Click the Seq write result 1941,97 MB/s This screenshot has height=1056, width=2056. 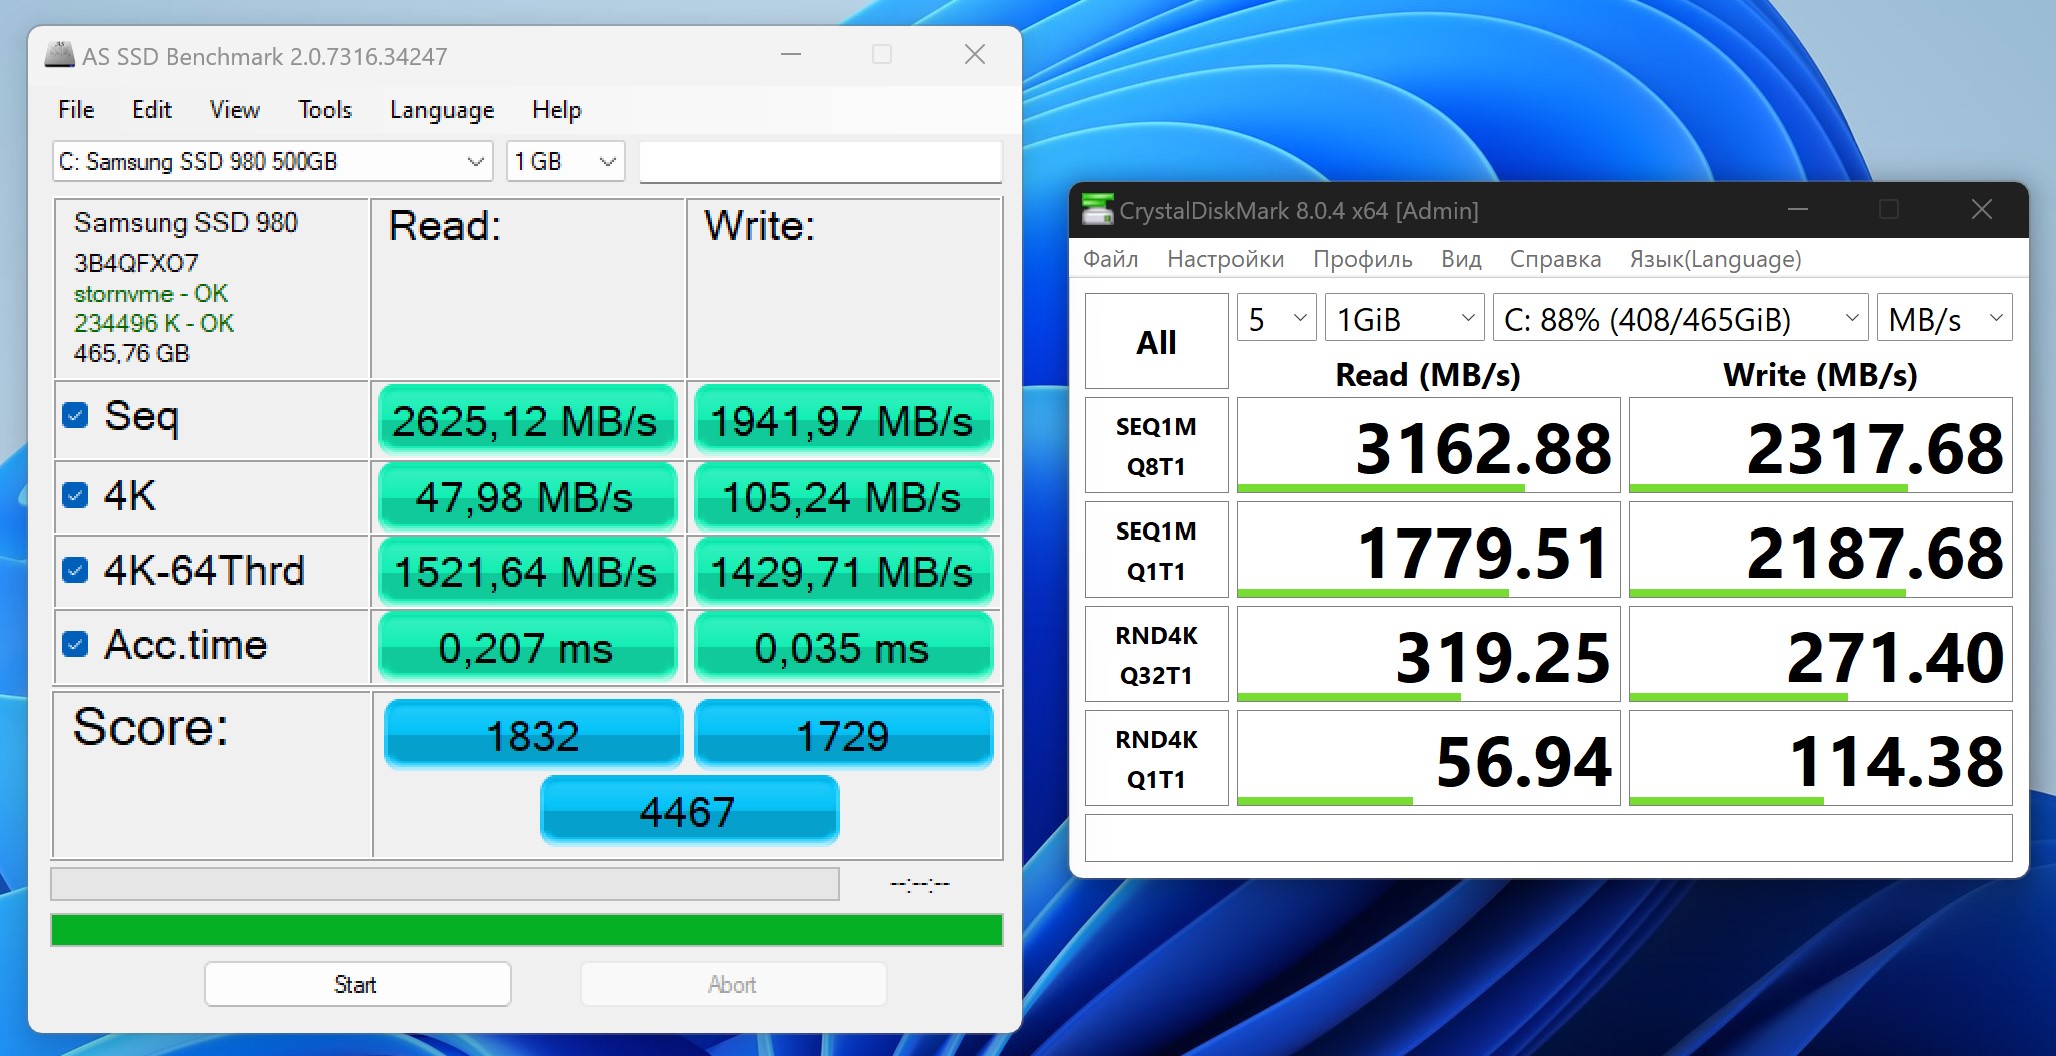pyautogui.click(x=843, y=420)
